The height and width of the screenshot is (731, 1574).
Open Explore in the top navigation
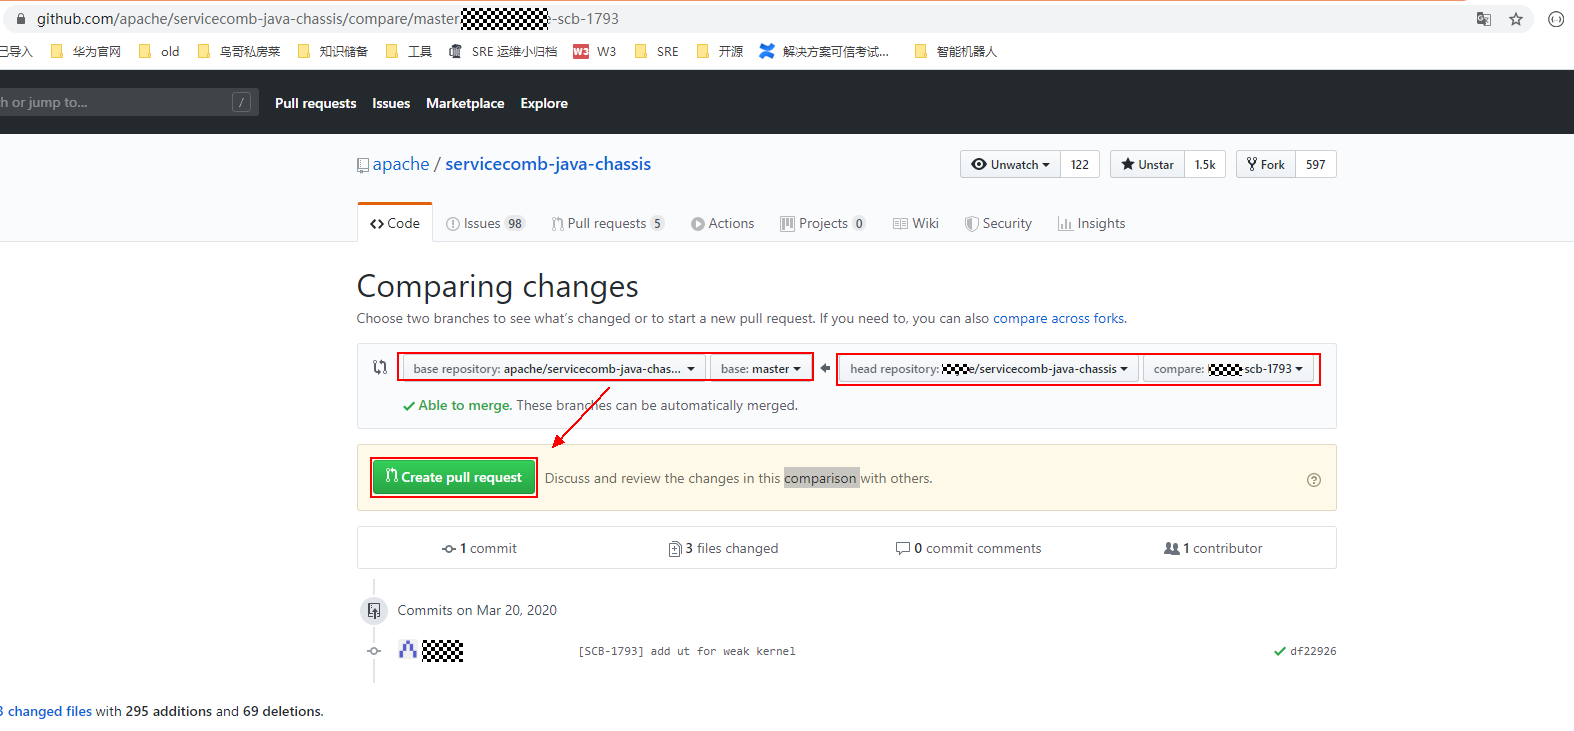pyautogui.click(x=544, y=103)
